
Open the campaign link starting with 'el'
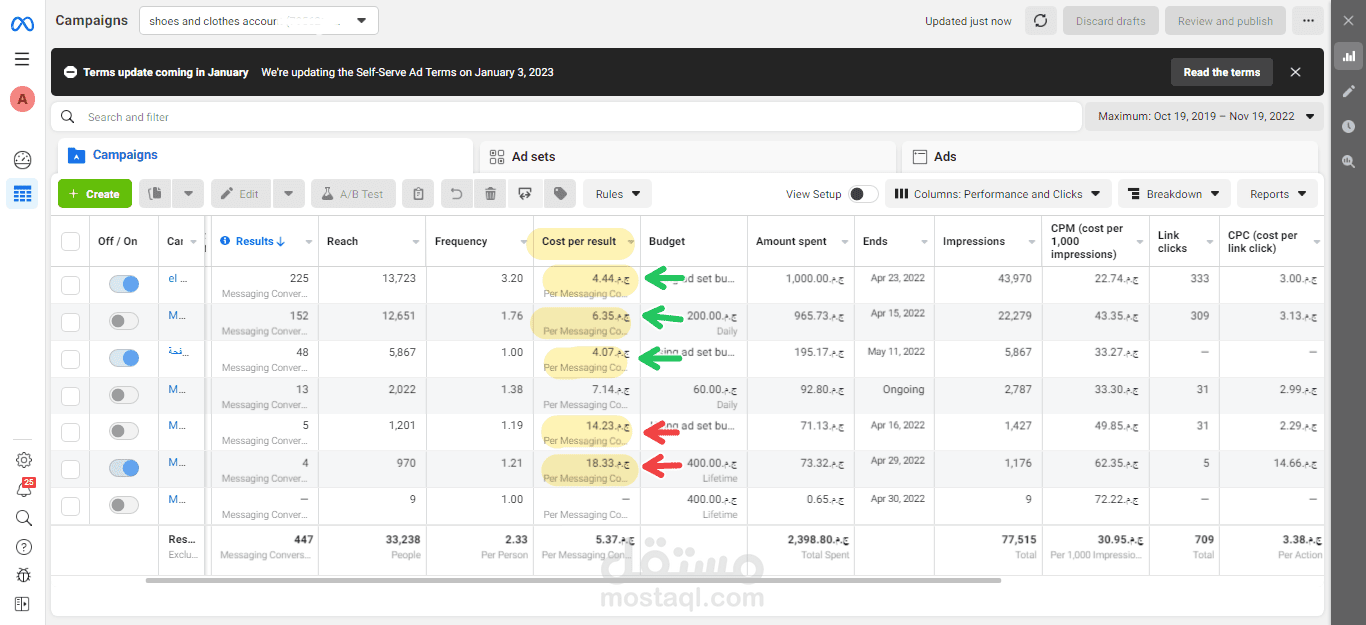[178, 278]
